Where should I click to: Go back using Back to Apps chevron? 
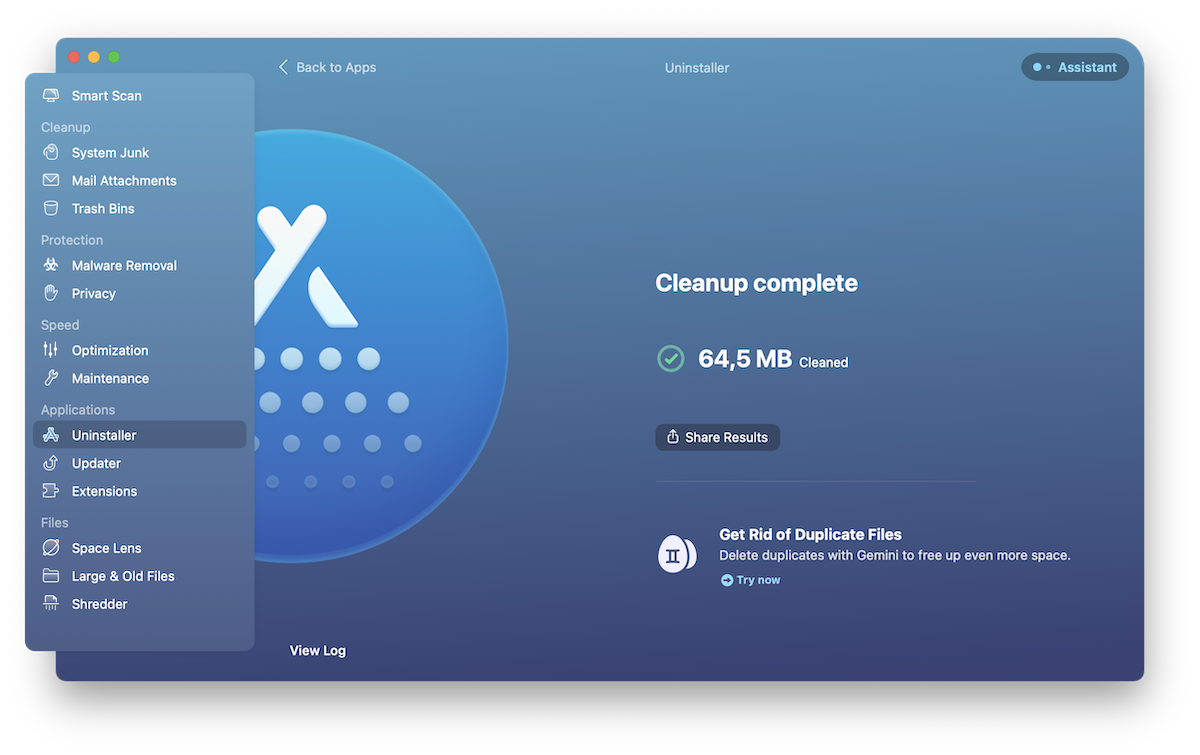(283, 67)
